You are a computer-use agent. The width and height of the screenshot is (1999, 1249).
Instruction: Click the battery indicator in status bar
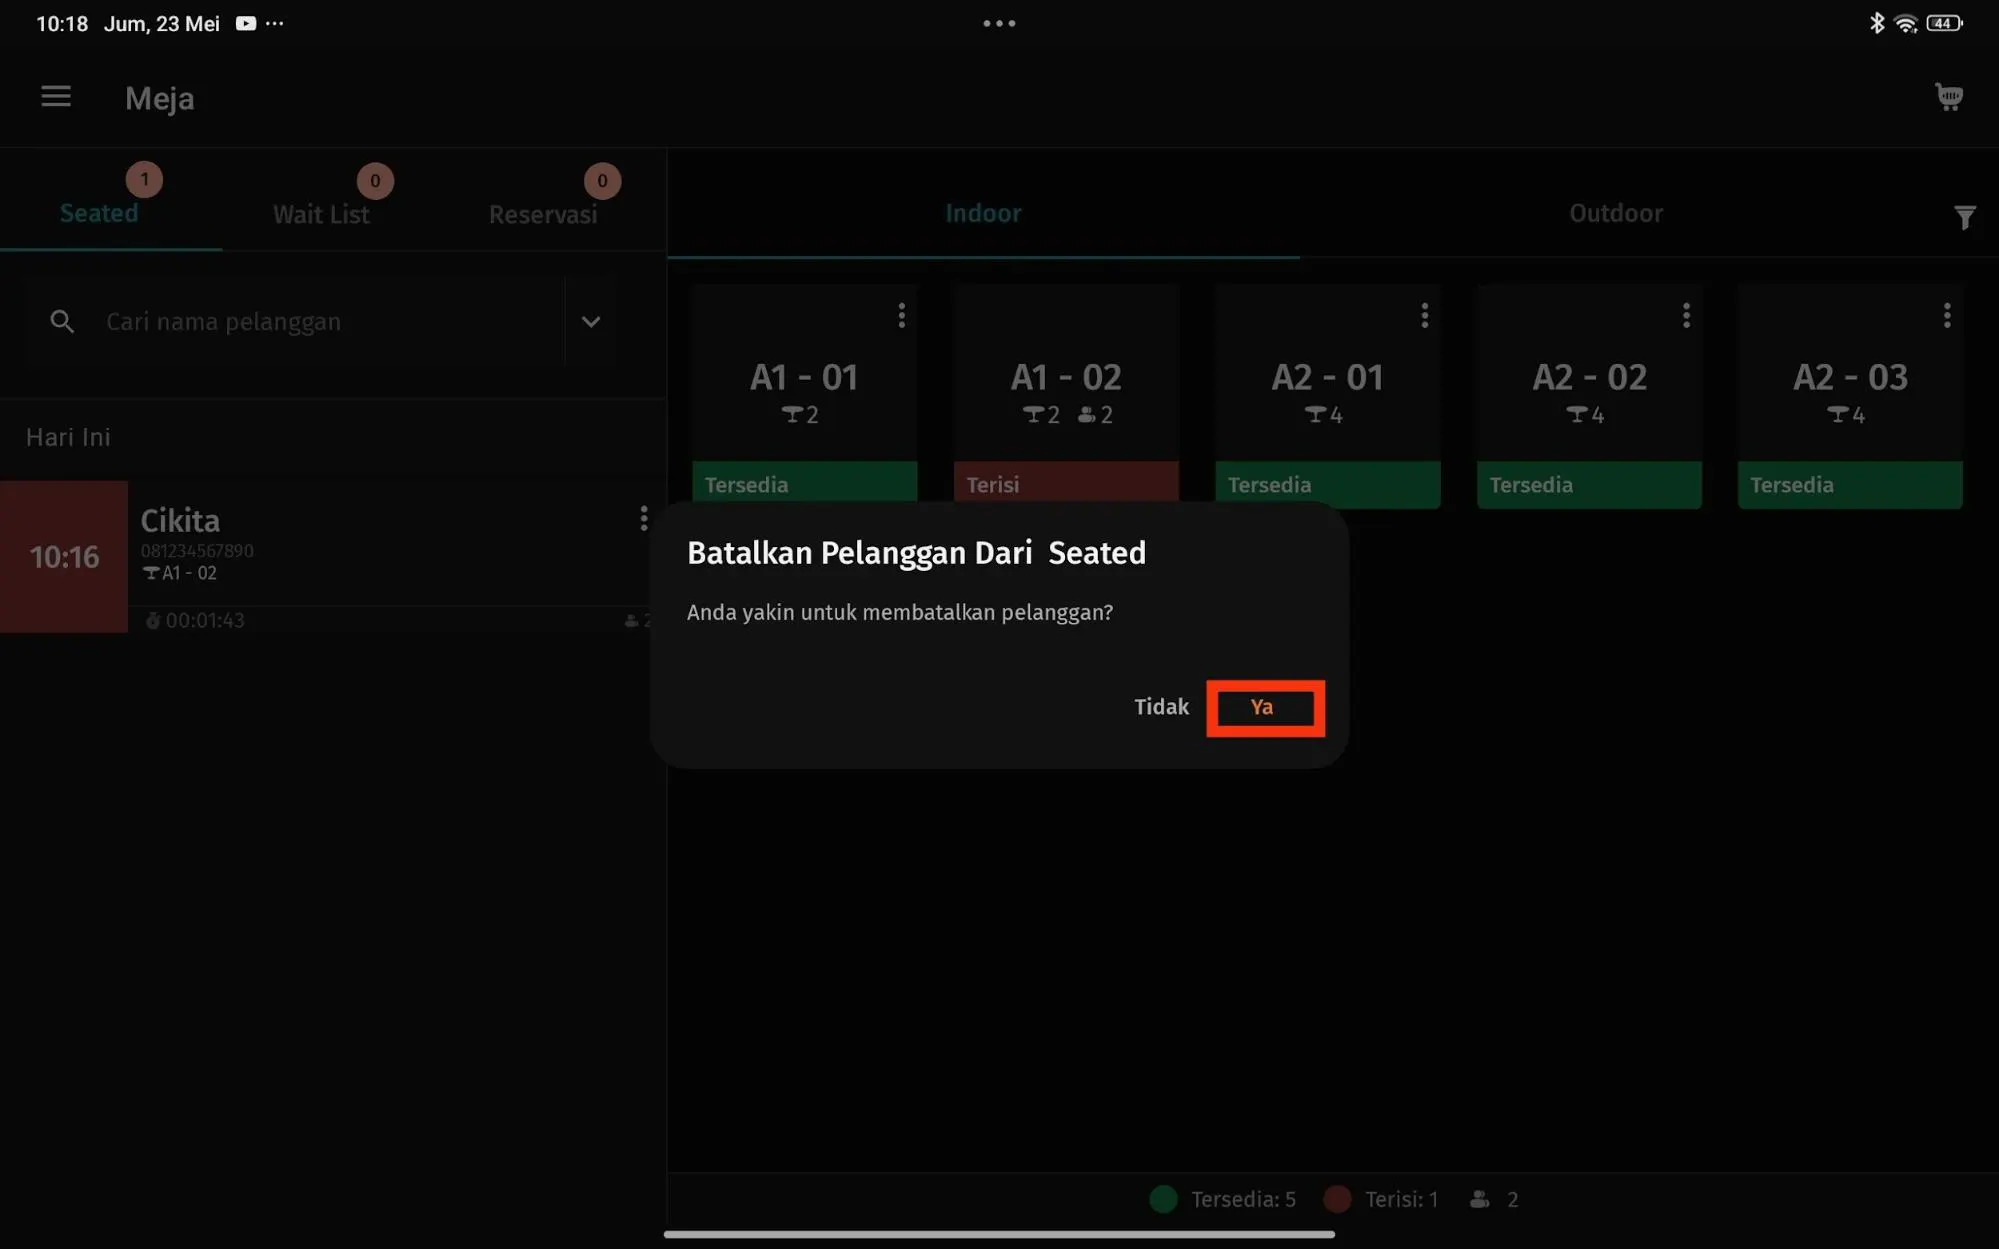tap(1941, 21)
